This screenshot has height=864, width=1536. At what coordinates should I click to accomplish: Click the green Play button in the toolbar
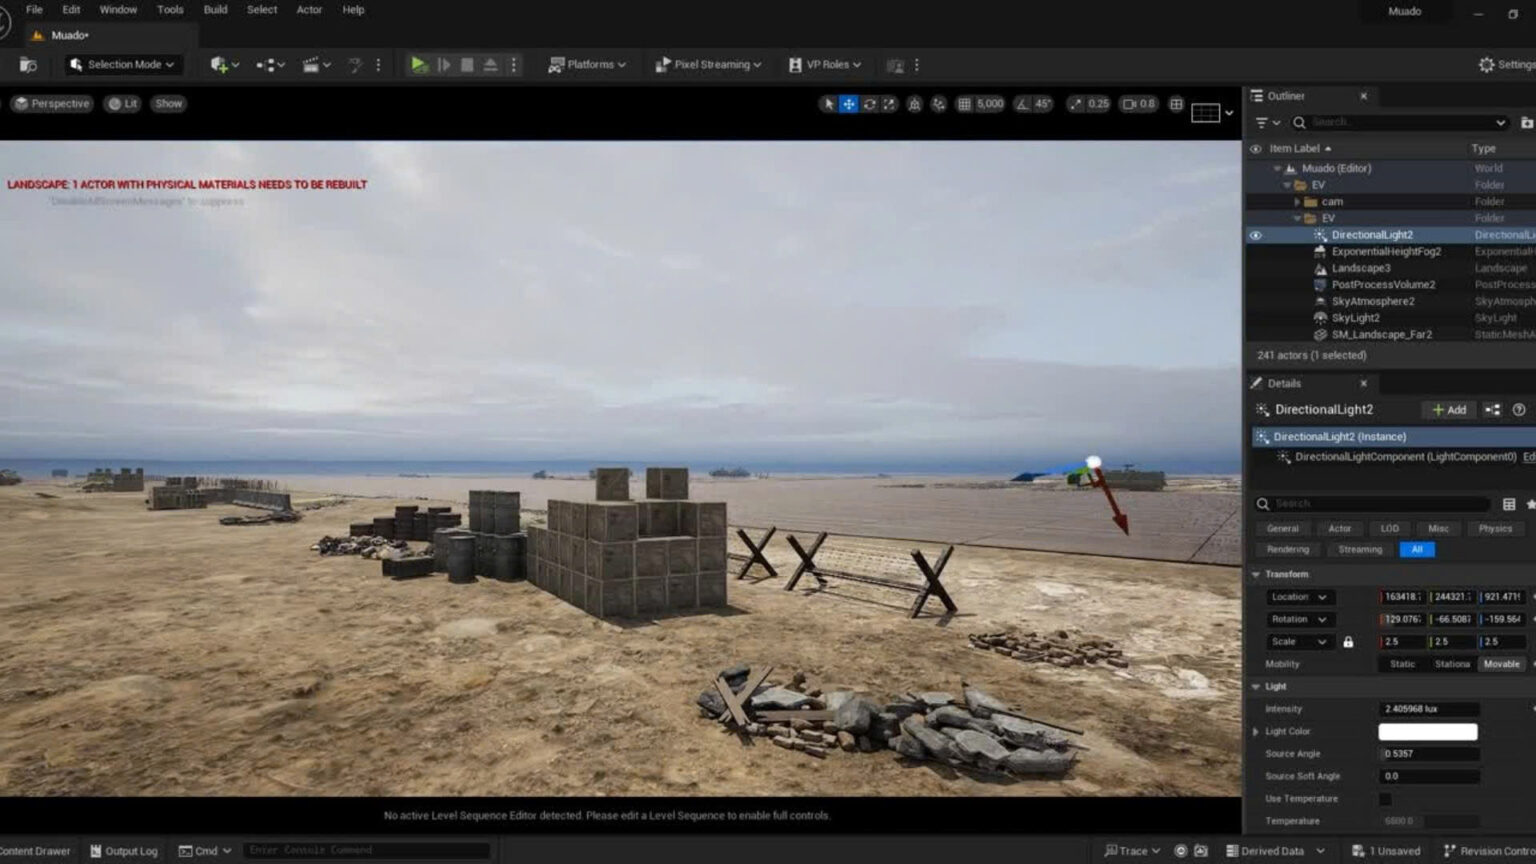click(x=419, y=65)
